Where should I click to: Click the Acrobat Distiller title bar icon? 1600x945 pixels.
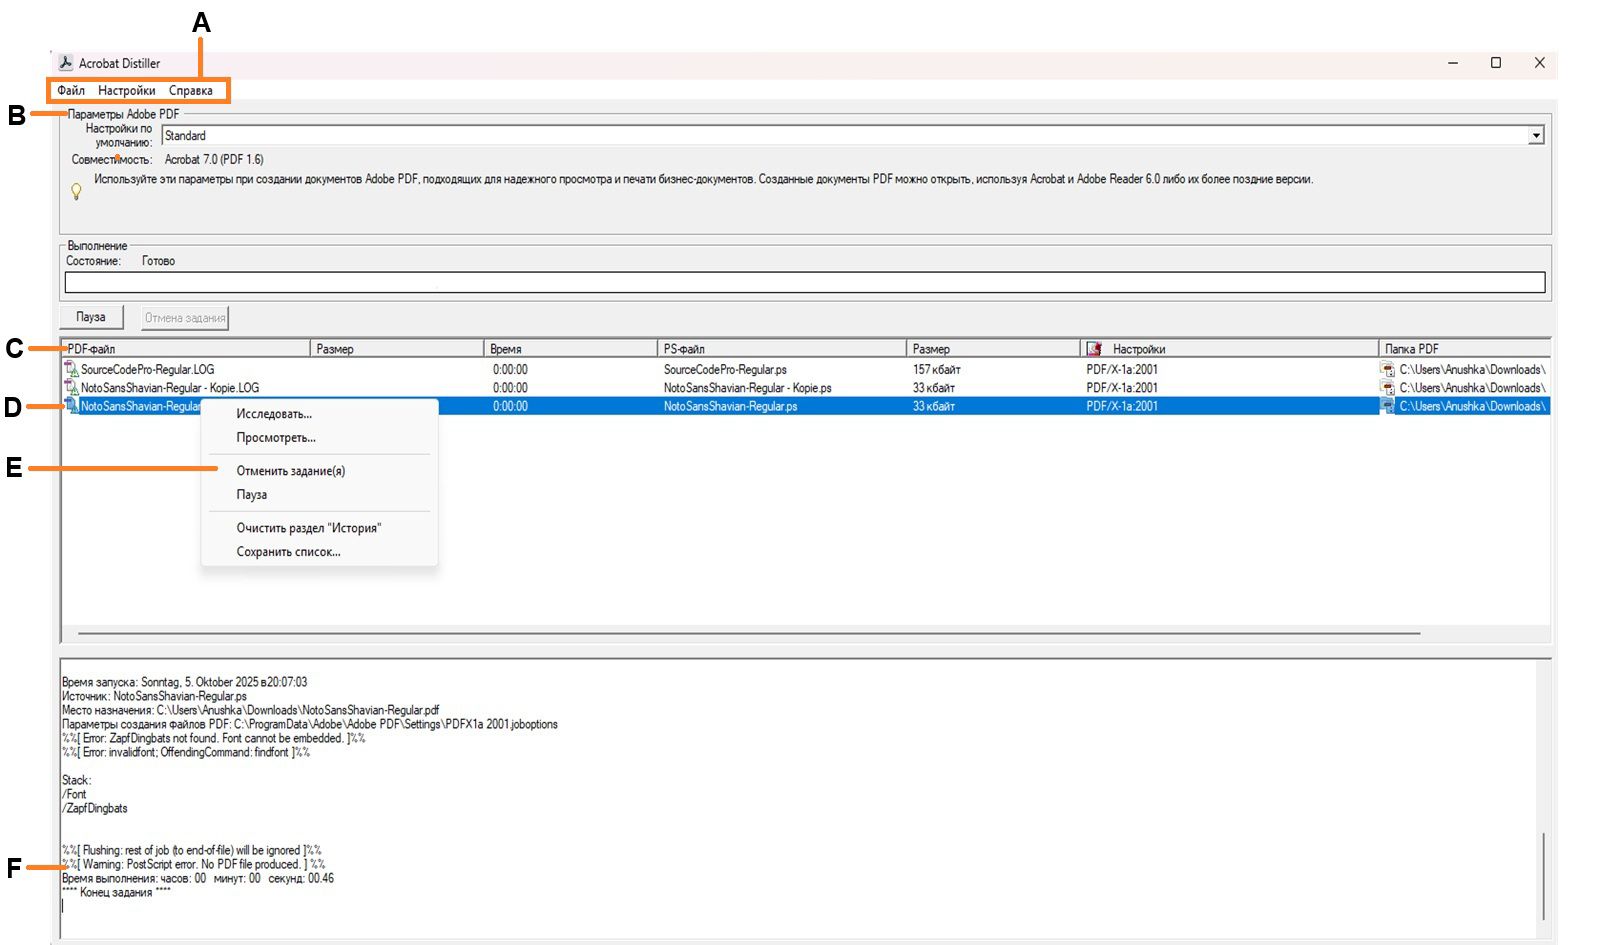pos(66,63)
